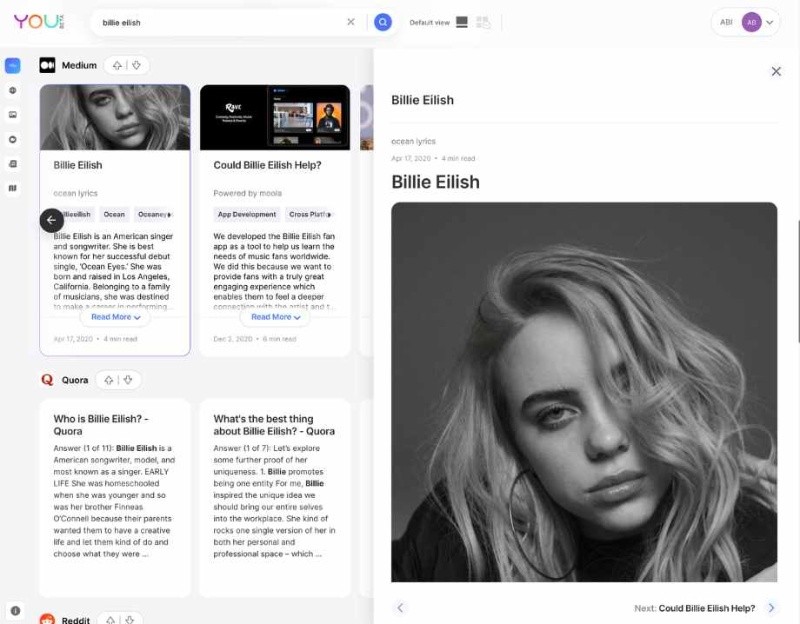Viewport: 800px width, 624px height.
Task: Expand Read More on Could Billie Eilish Help
Action: [x=275, y=317]
